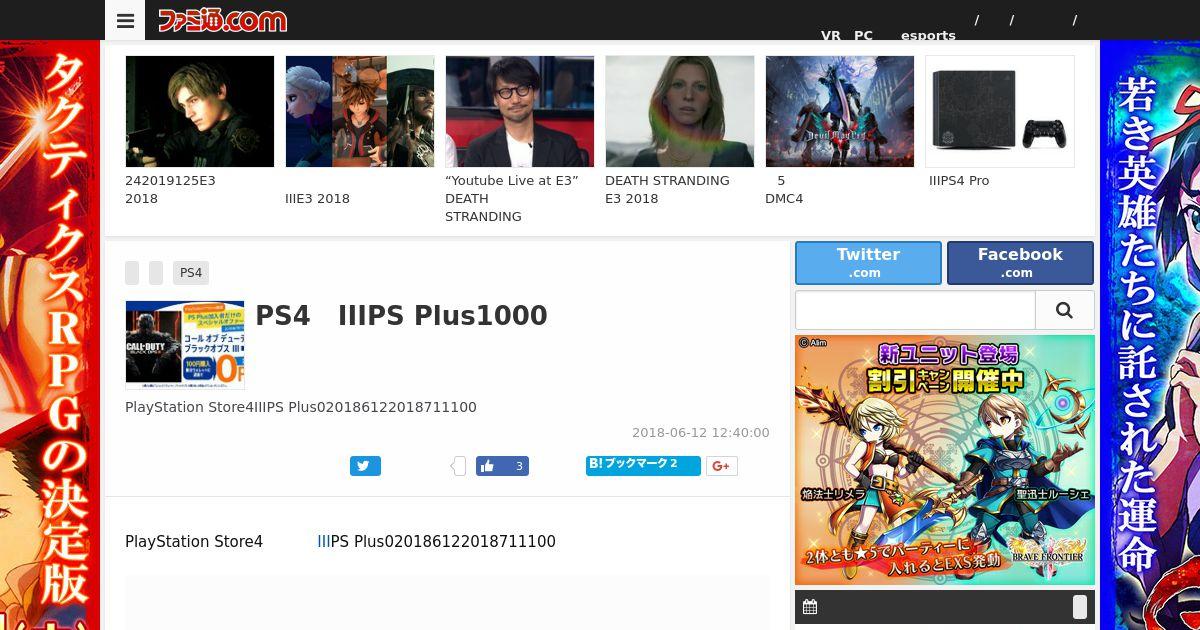Click the blue III link in article

pyautogui.click(x=323, y=542)
